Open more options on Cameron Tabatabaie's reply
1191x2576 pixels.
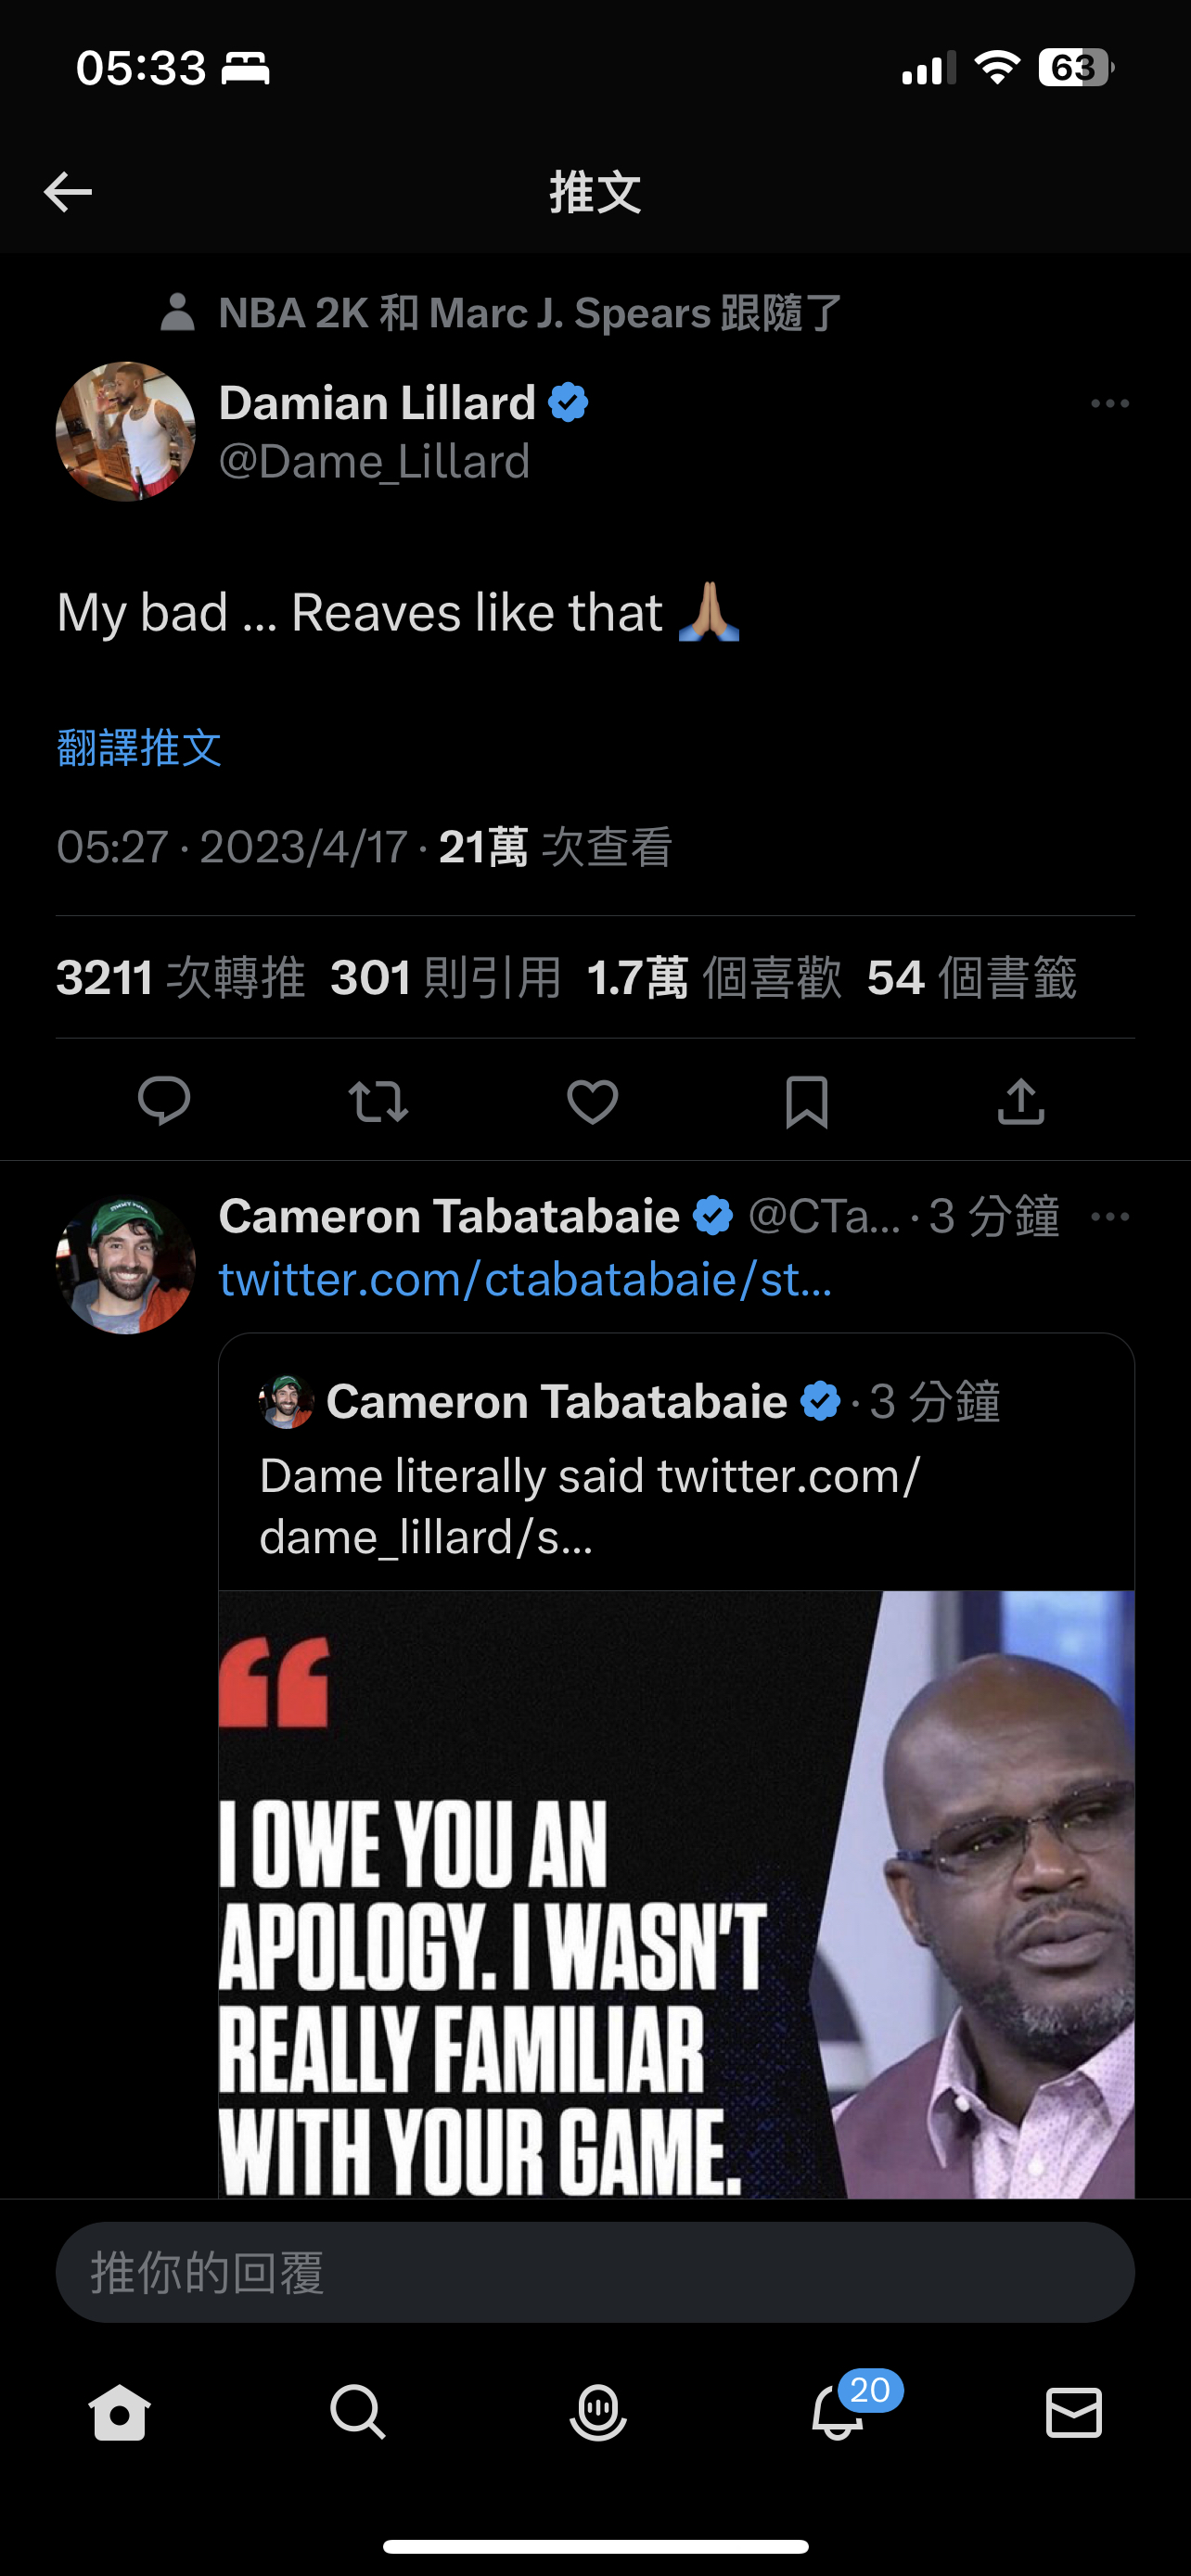point(1110,1217)
